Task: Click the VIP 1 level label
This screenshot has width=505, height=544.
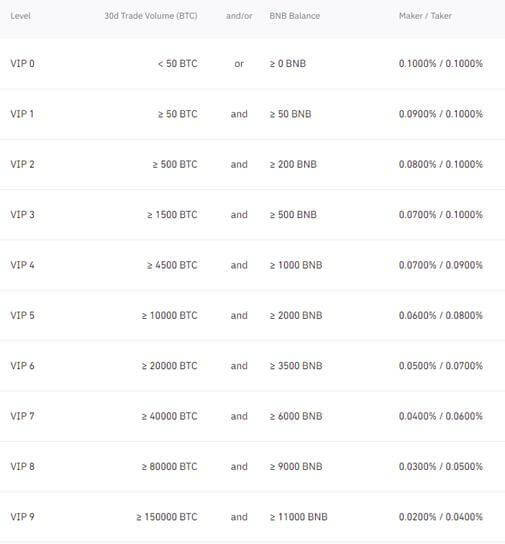Action: click(x=22, y=114)
